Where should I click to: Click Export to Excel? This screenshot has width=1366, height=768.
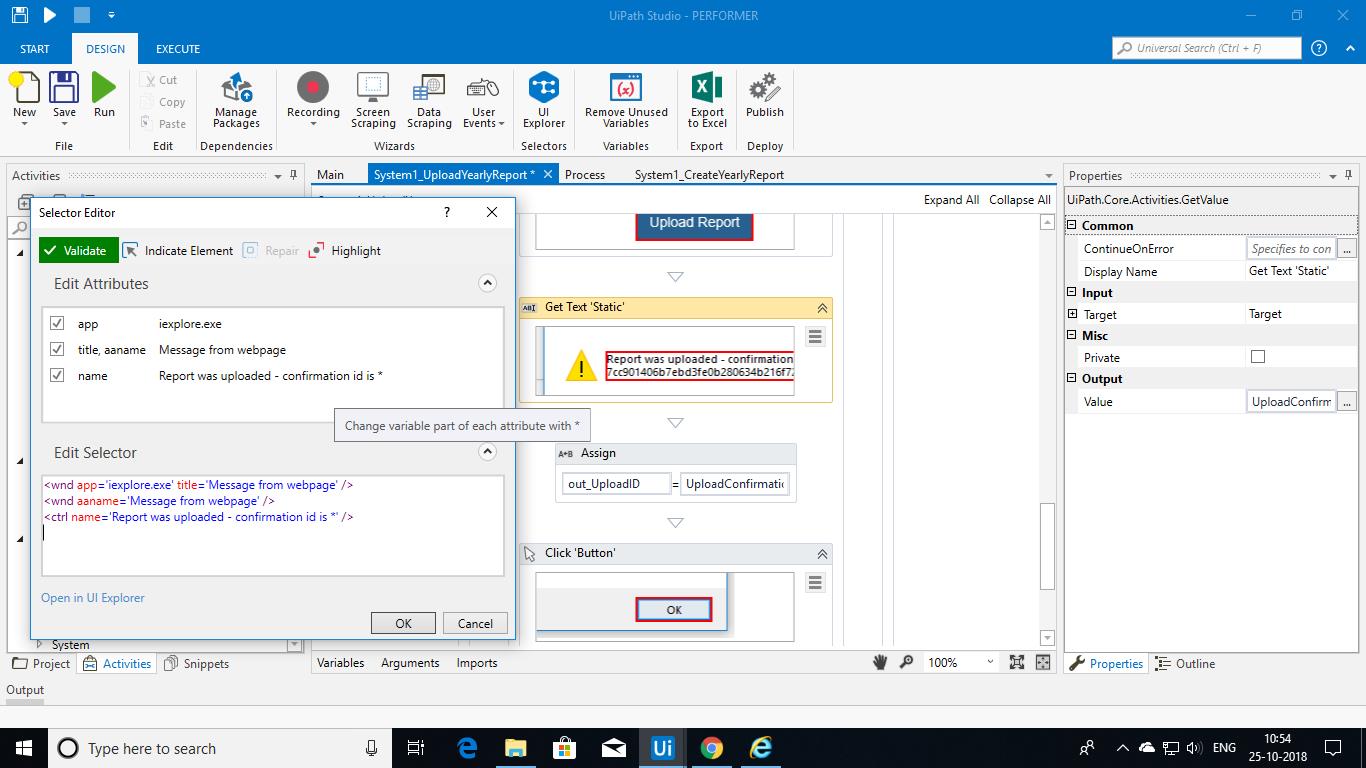point(707,100)
